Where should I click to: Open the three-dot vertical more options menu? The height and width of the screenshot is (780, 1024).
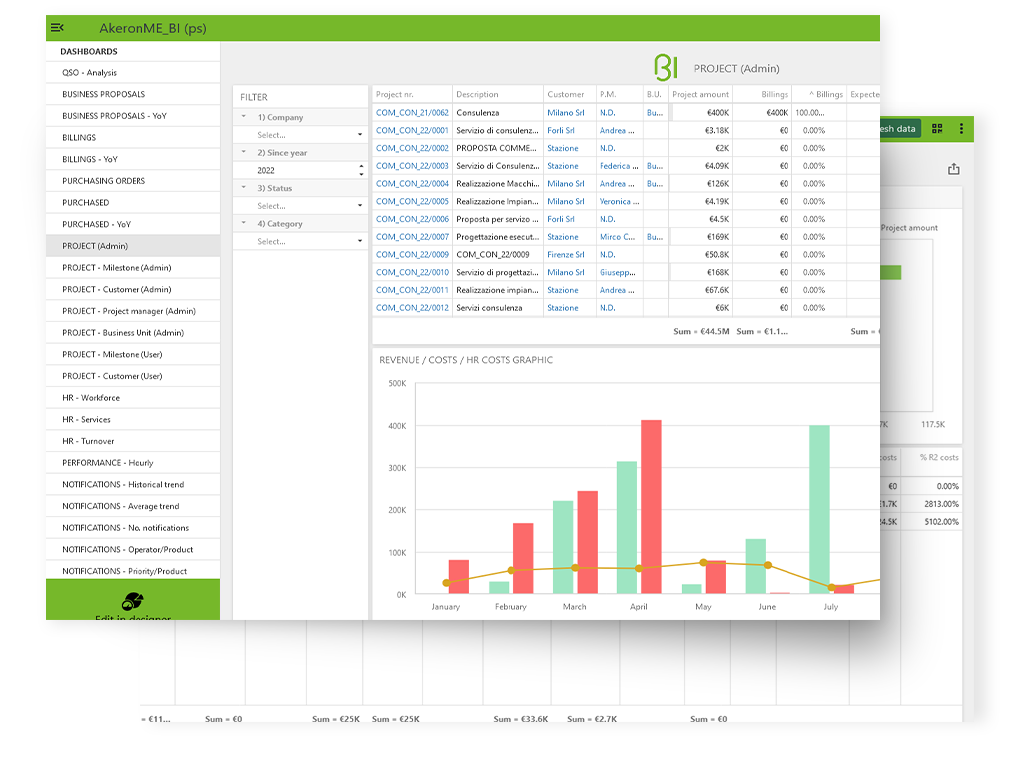click(961, 128)
